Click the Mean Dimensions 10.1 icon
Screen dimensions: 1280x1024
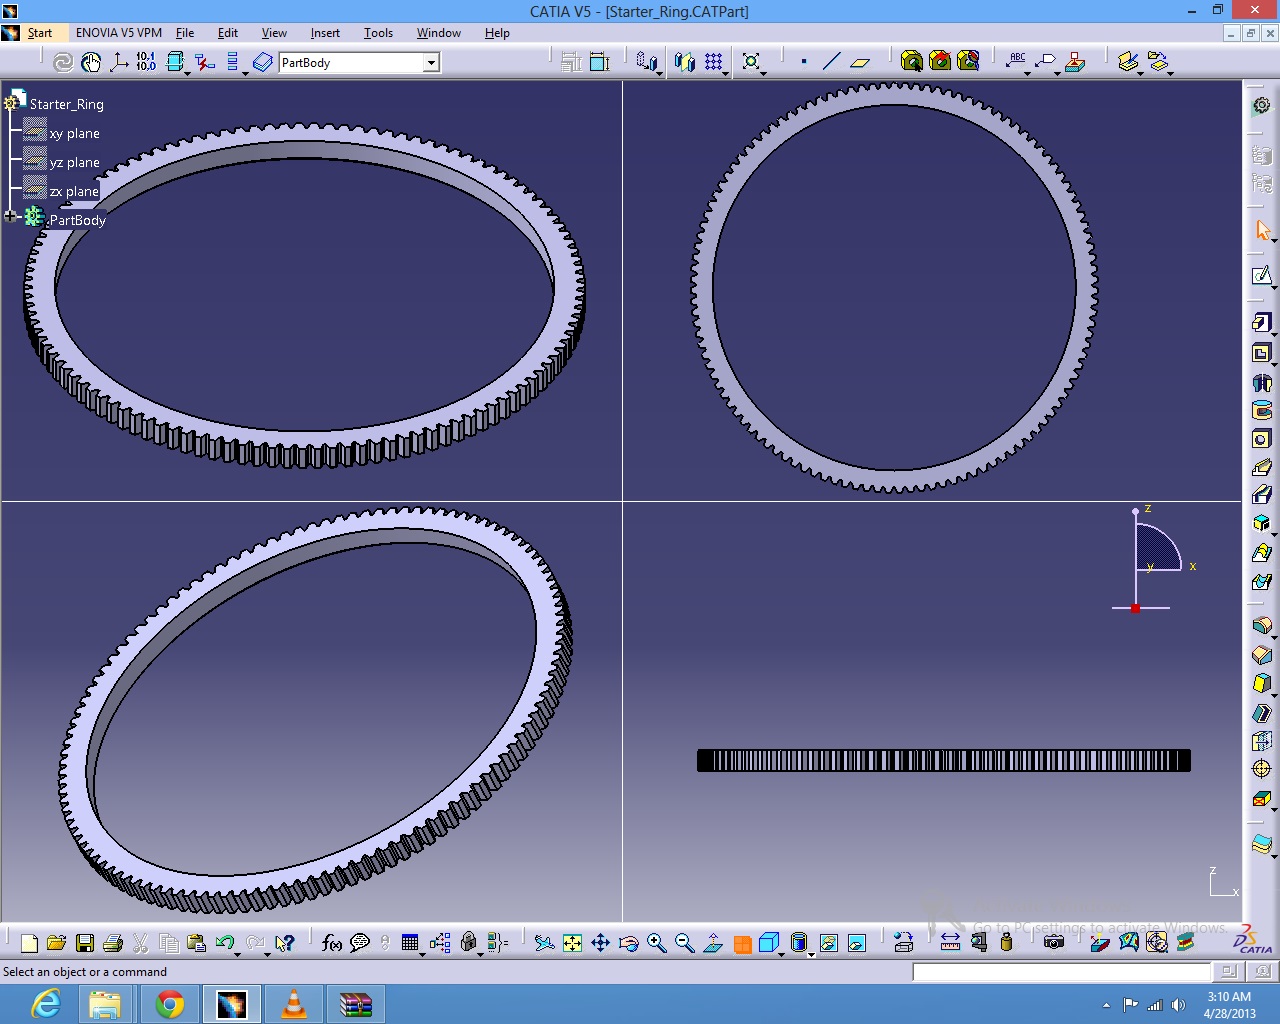pos(146,62)
